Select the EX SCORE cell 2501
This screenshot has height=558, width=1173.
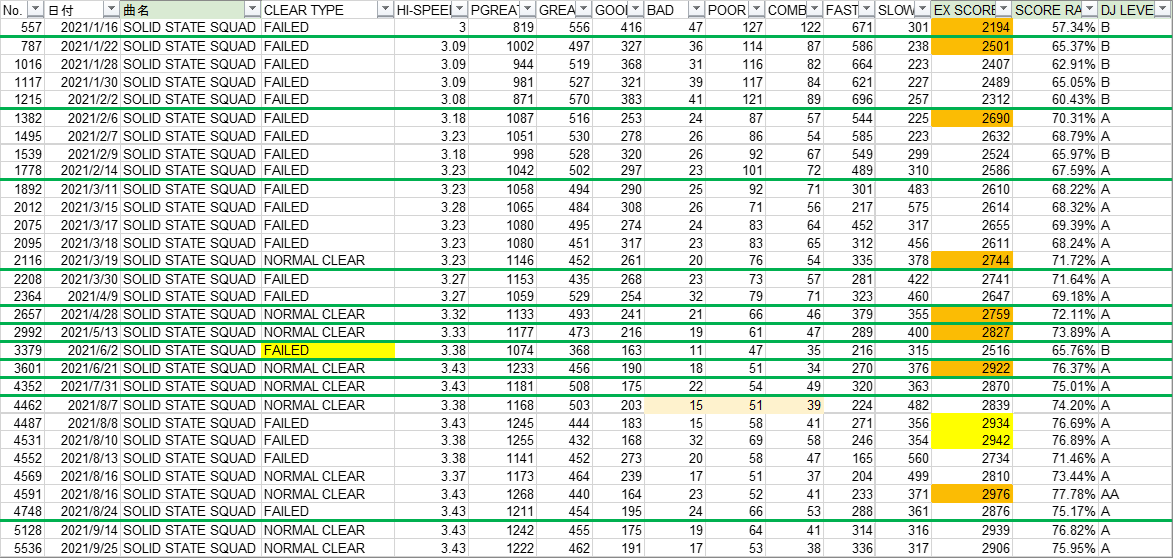(x=973, y=46)
